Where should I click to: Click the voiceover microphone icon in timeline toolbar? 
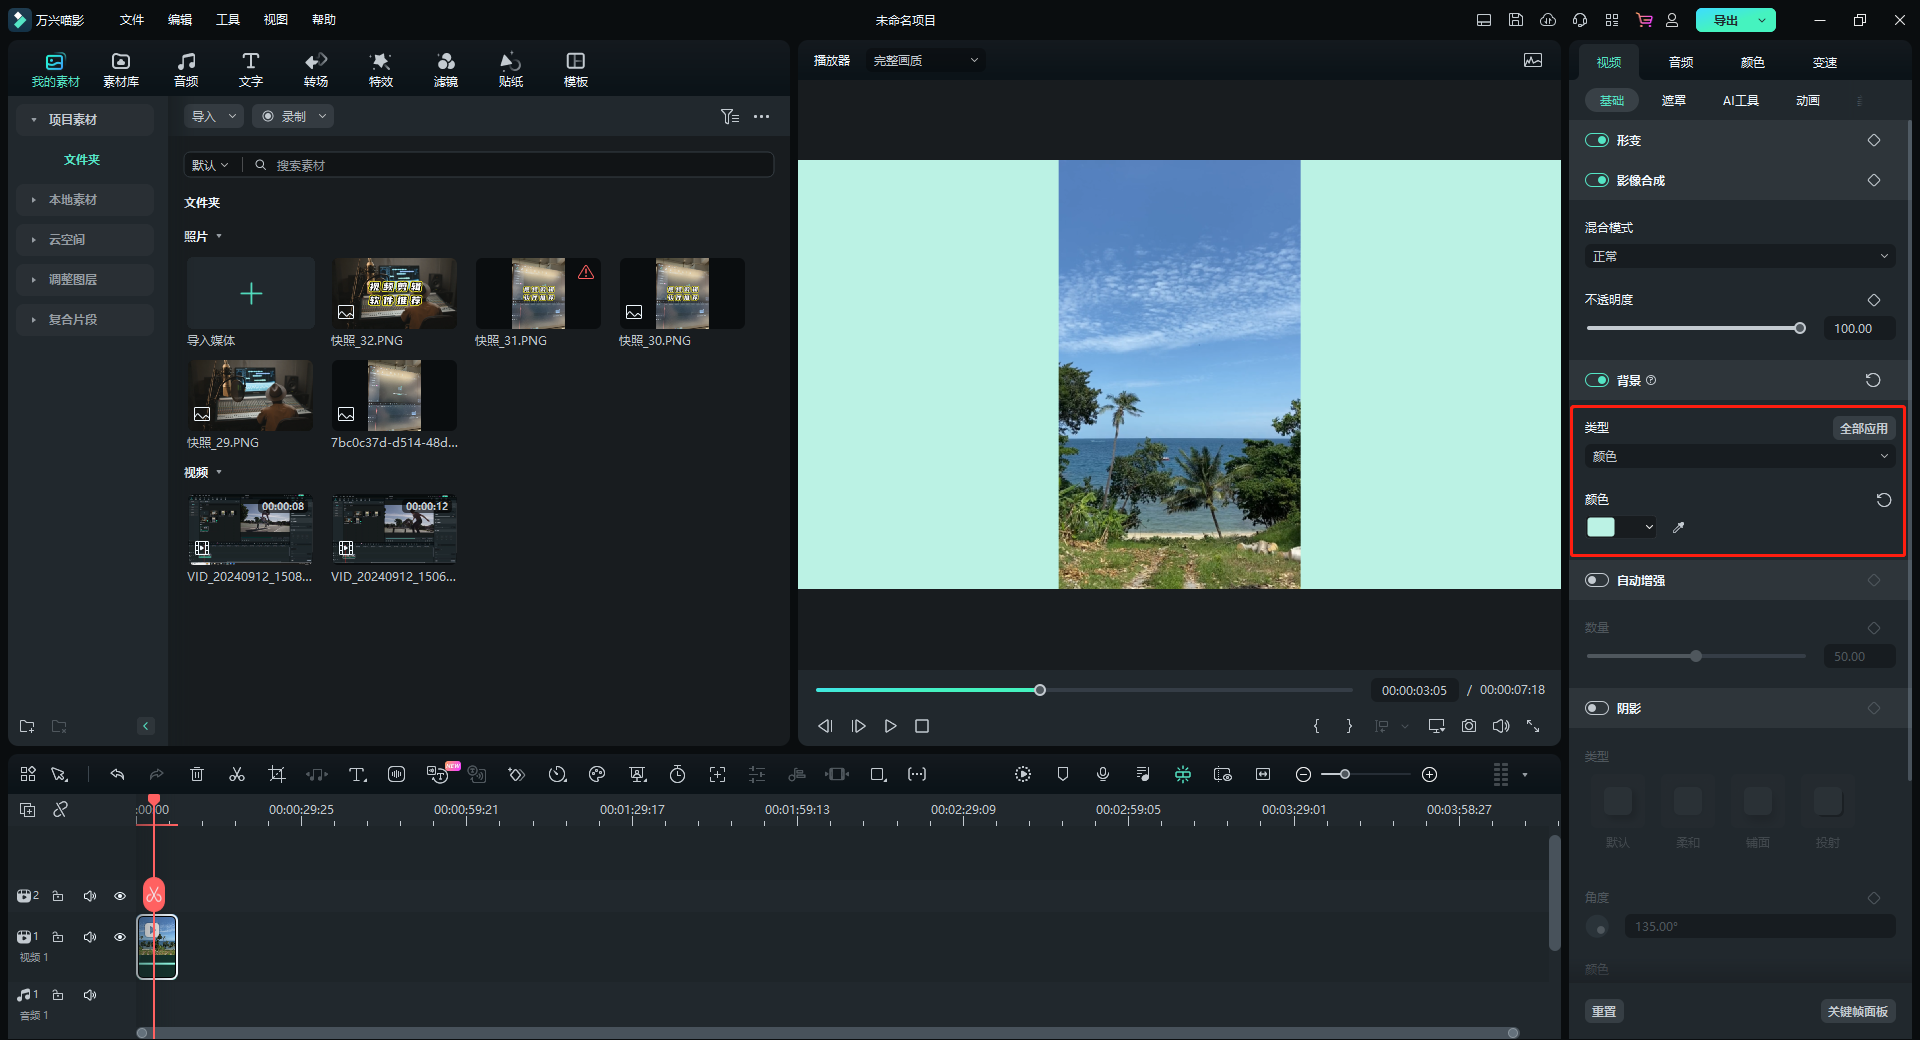pyautogui.click(x=1102, y=774)
